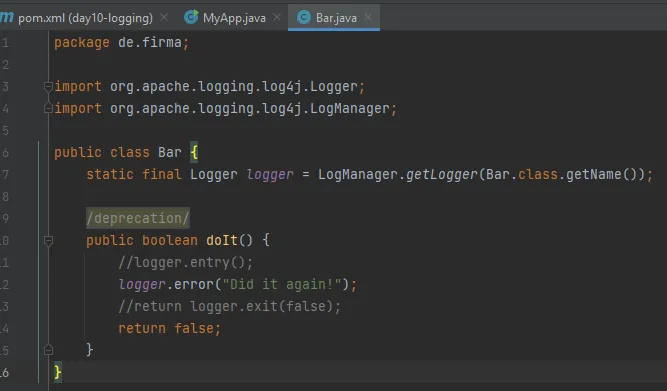Image resolution: width=667 pixels, height=391 pixels.
Task: Click the error method call on logger
Action: (x=194, y=284)
